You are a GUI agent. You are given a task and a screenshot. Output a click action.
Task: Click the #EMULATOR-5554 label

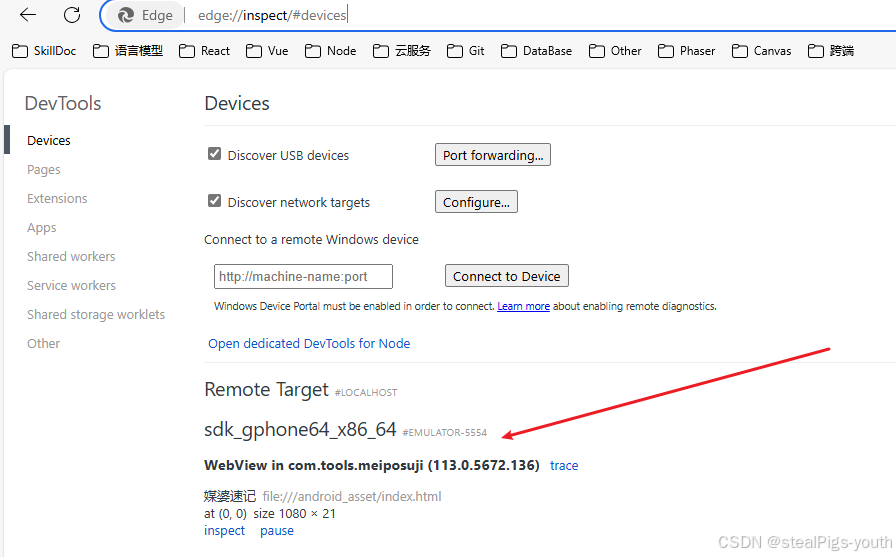click(x=445, y=433)
